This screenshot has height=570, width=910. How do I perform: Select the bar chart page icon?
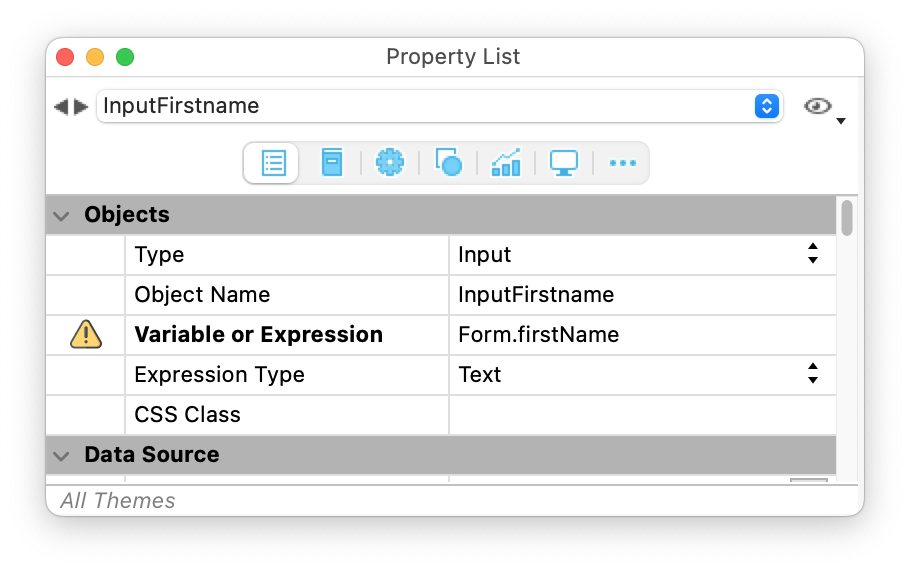(506, 163)
